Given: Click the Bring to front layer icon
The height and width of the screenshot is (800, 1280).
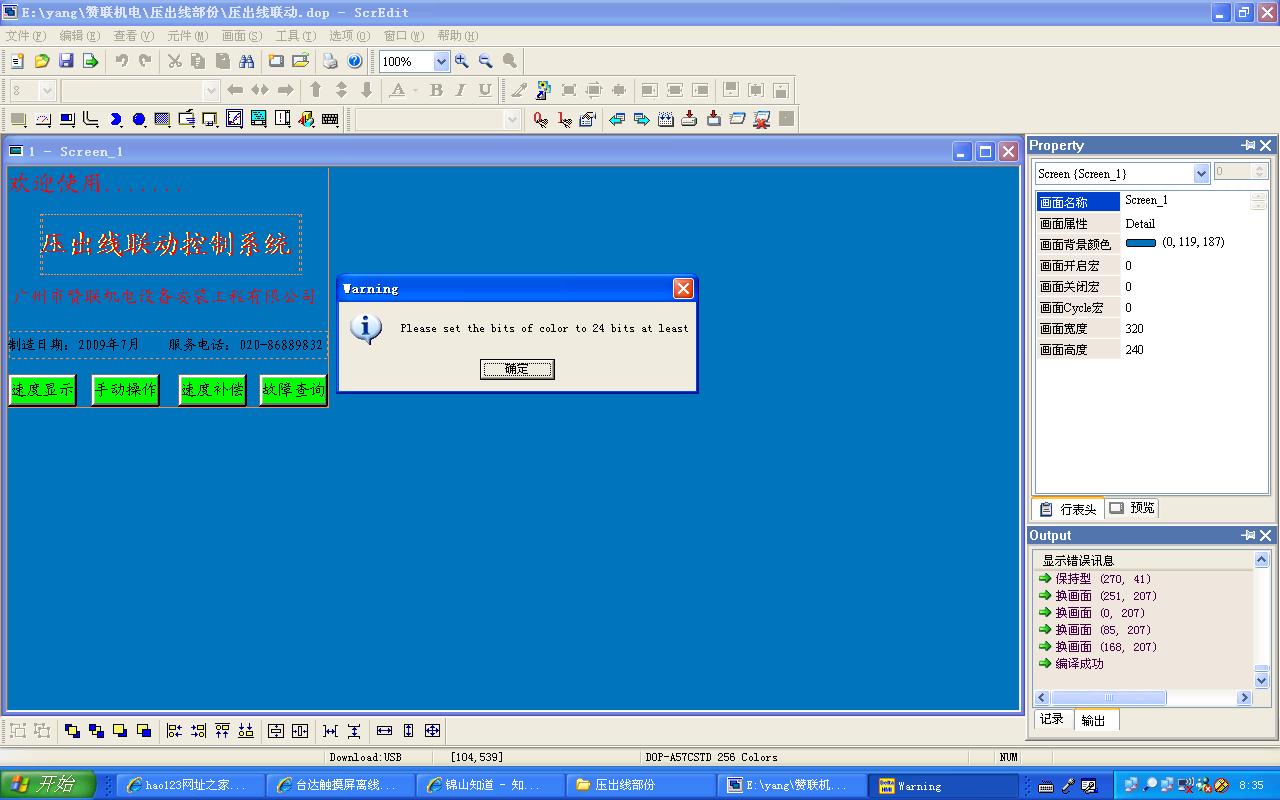Looking at the screenshot, I should tap(72, 731).
